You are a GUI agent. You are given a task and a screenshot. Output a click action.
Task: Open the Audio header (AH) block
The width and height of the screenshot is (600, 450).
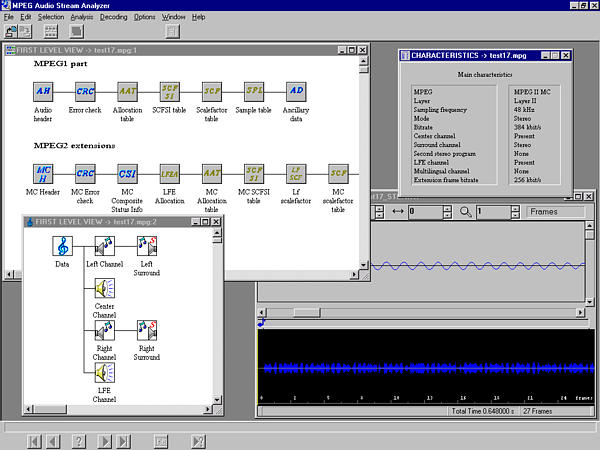pyautogui.click(x=43, y=92)
